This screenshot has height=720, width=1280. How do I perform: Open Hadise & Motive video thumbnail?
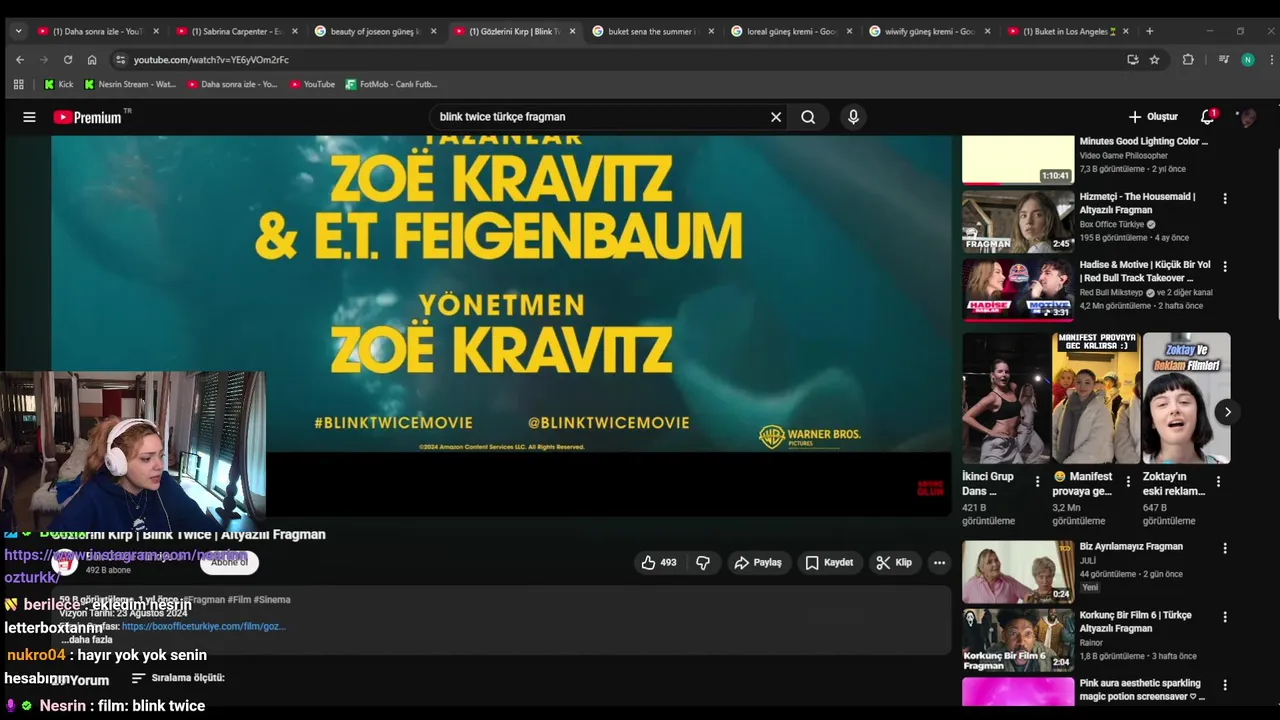tap(1018, 290)
